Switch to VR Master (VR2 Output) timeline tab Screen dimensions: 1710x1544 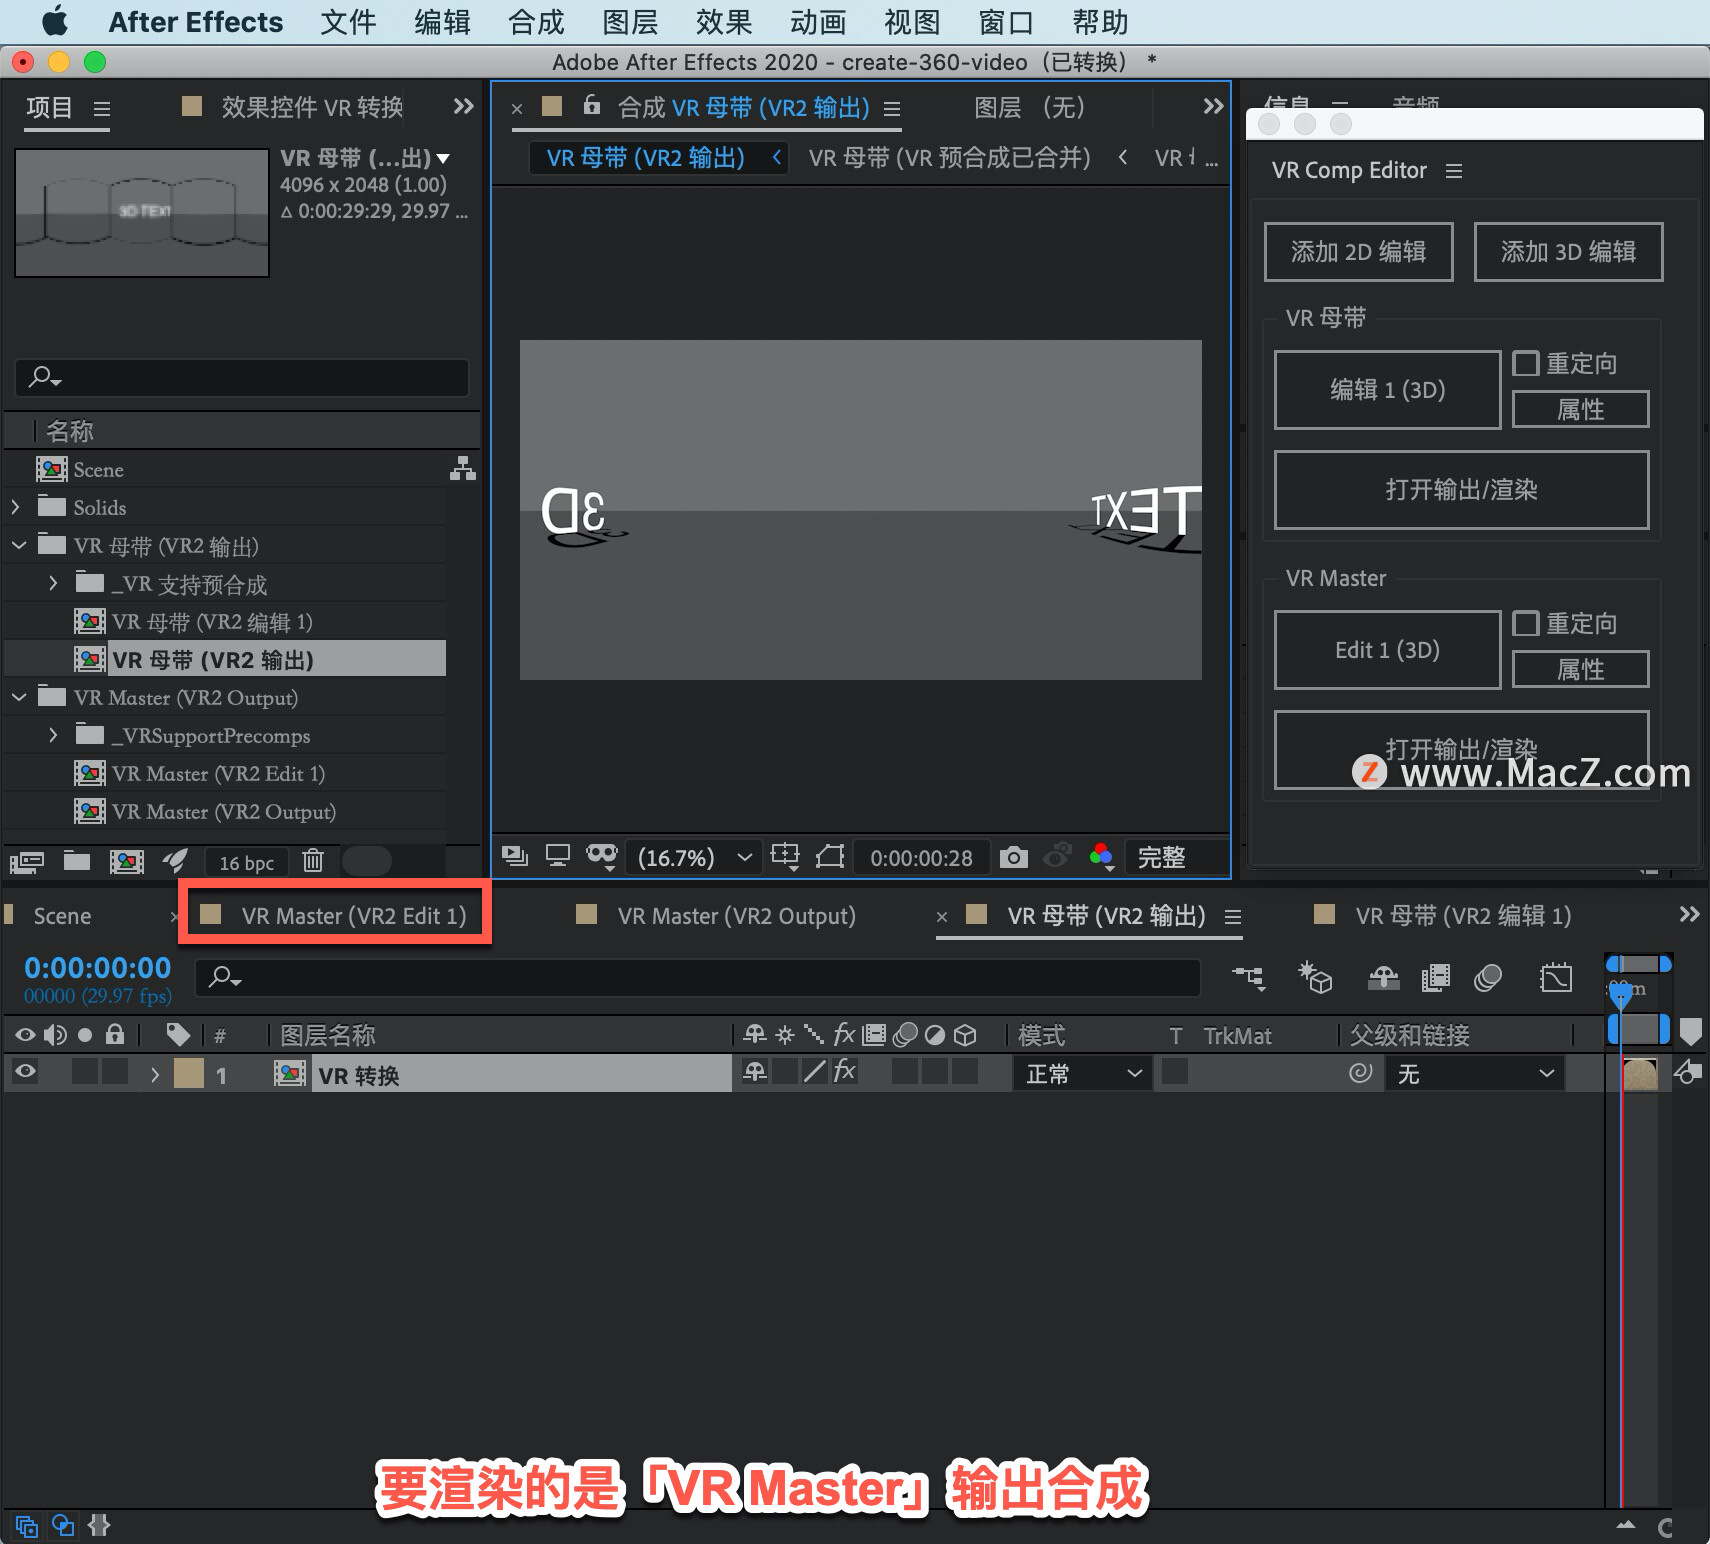pos(736,916)
